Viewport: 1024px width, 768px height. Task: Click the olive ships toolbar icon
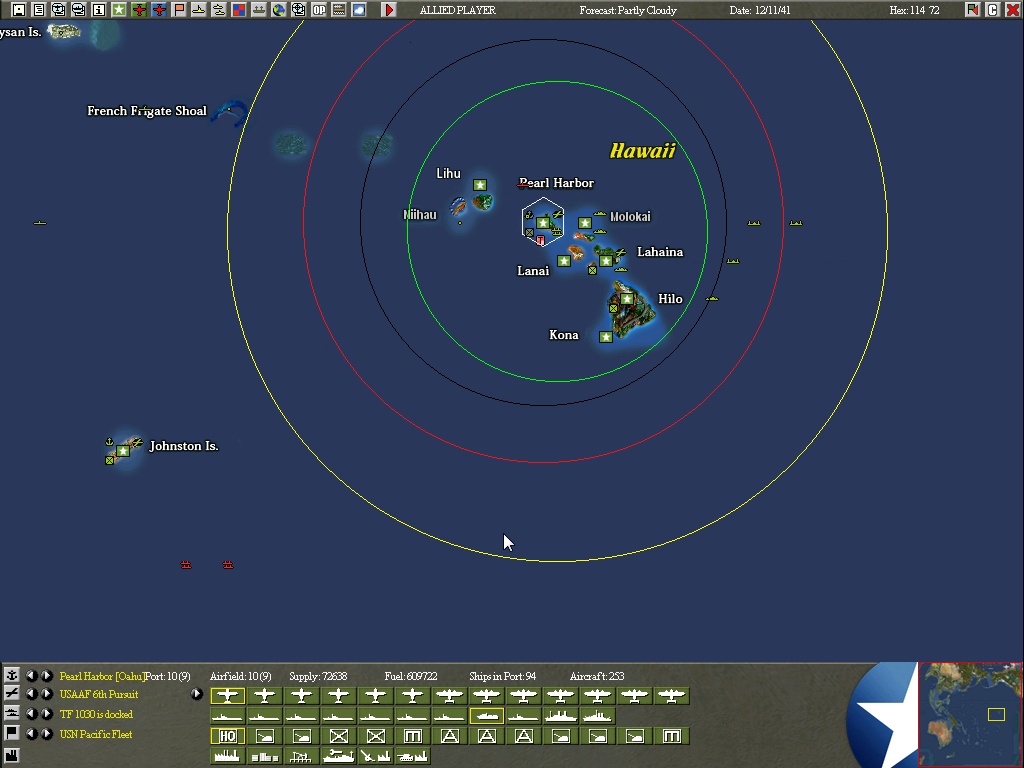259,10
